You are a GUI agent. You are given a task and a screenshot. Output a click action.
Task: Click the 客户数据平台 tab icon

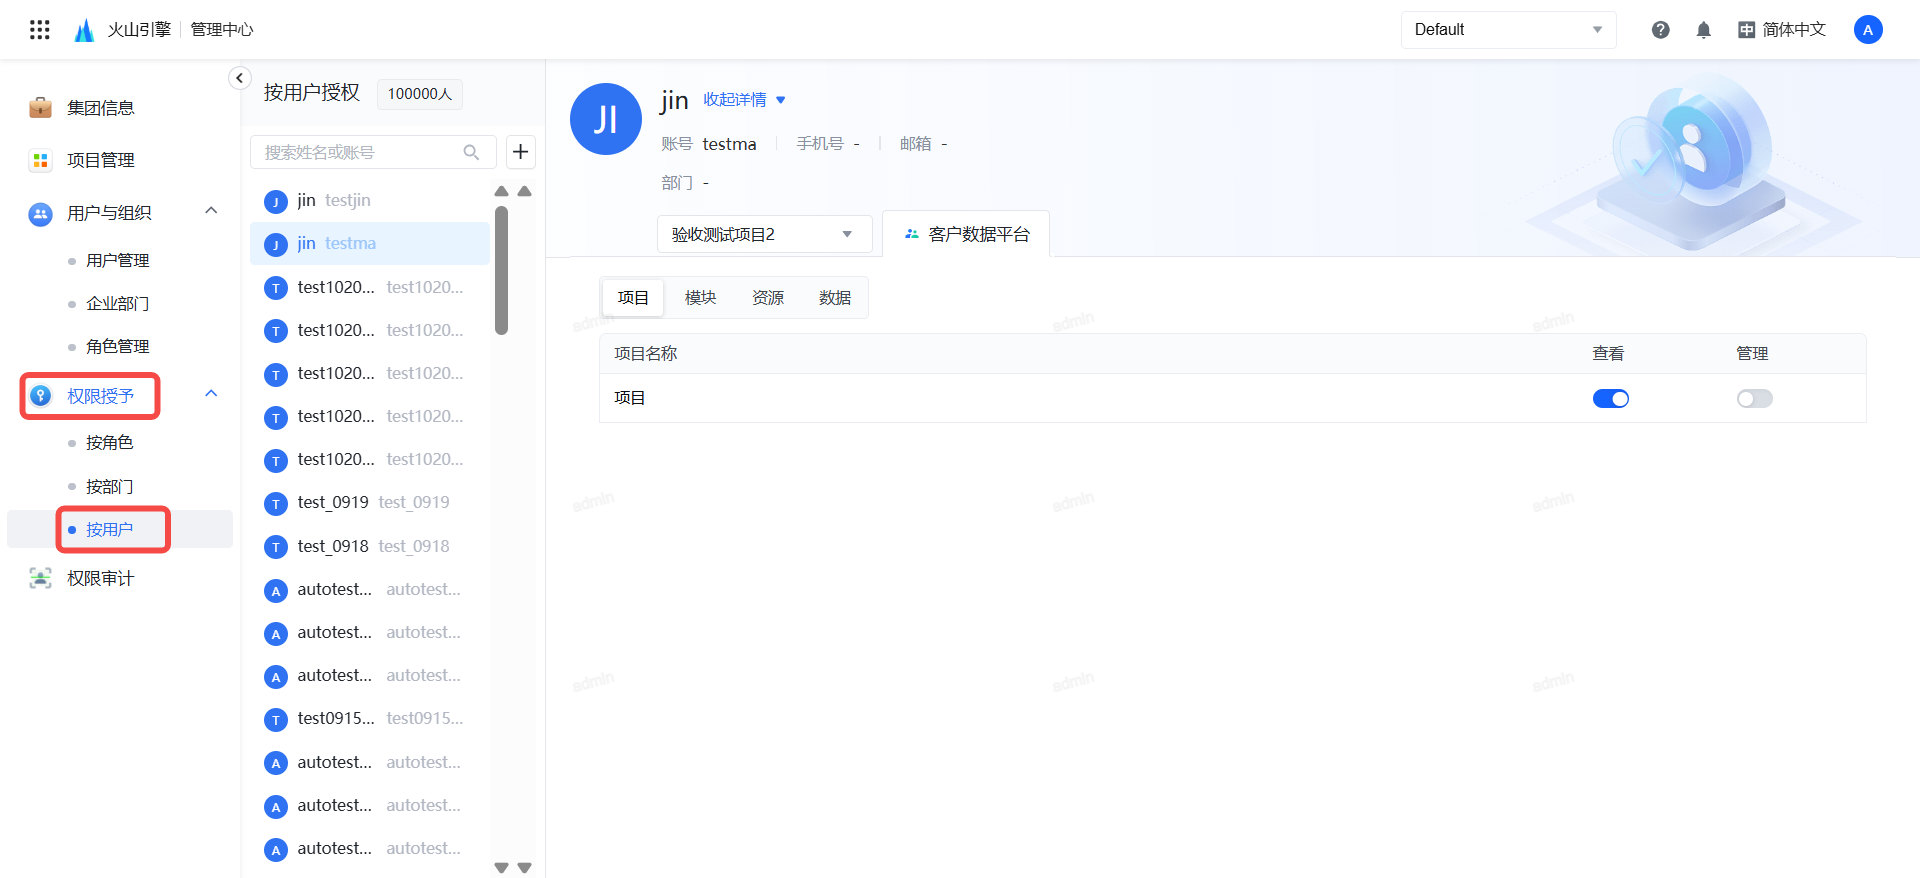click(911, 234)
